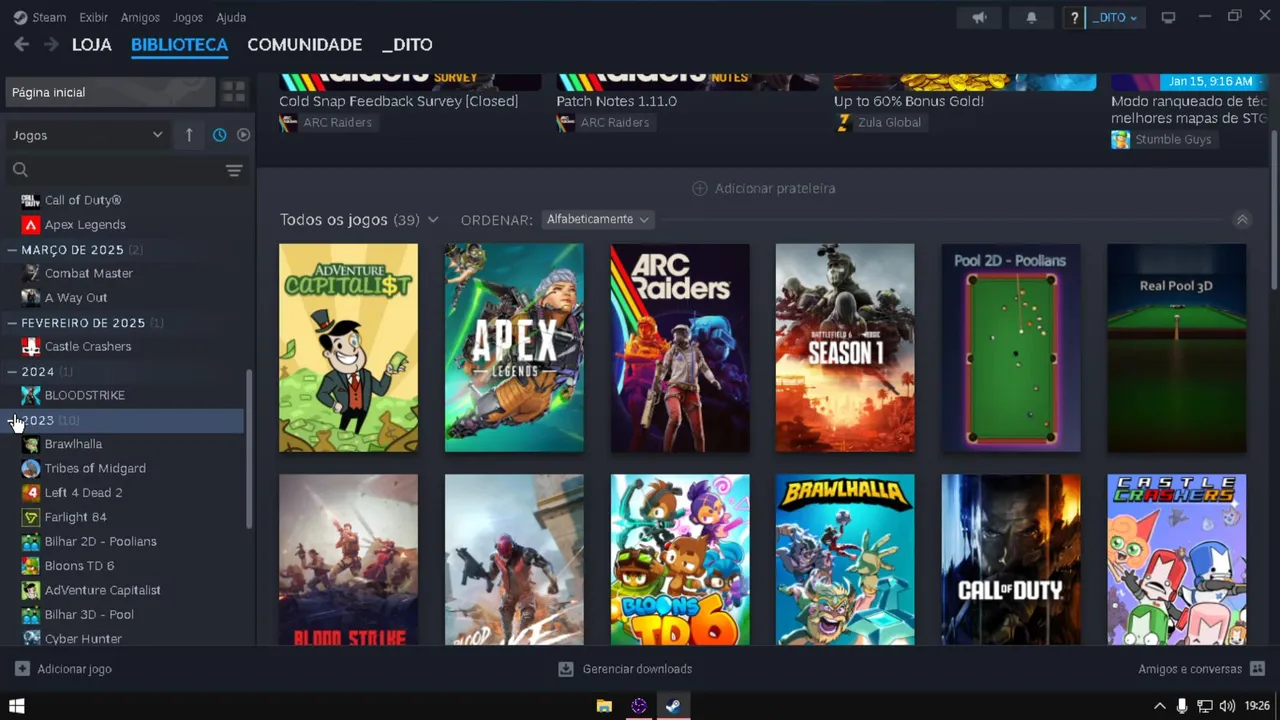This screenshot has height=720, width=1280.
Task: Click the sort ascending arrow icon
Action: [x=189, y=135]
